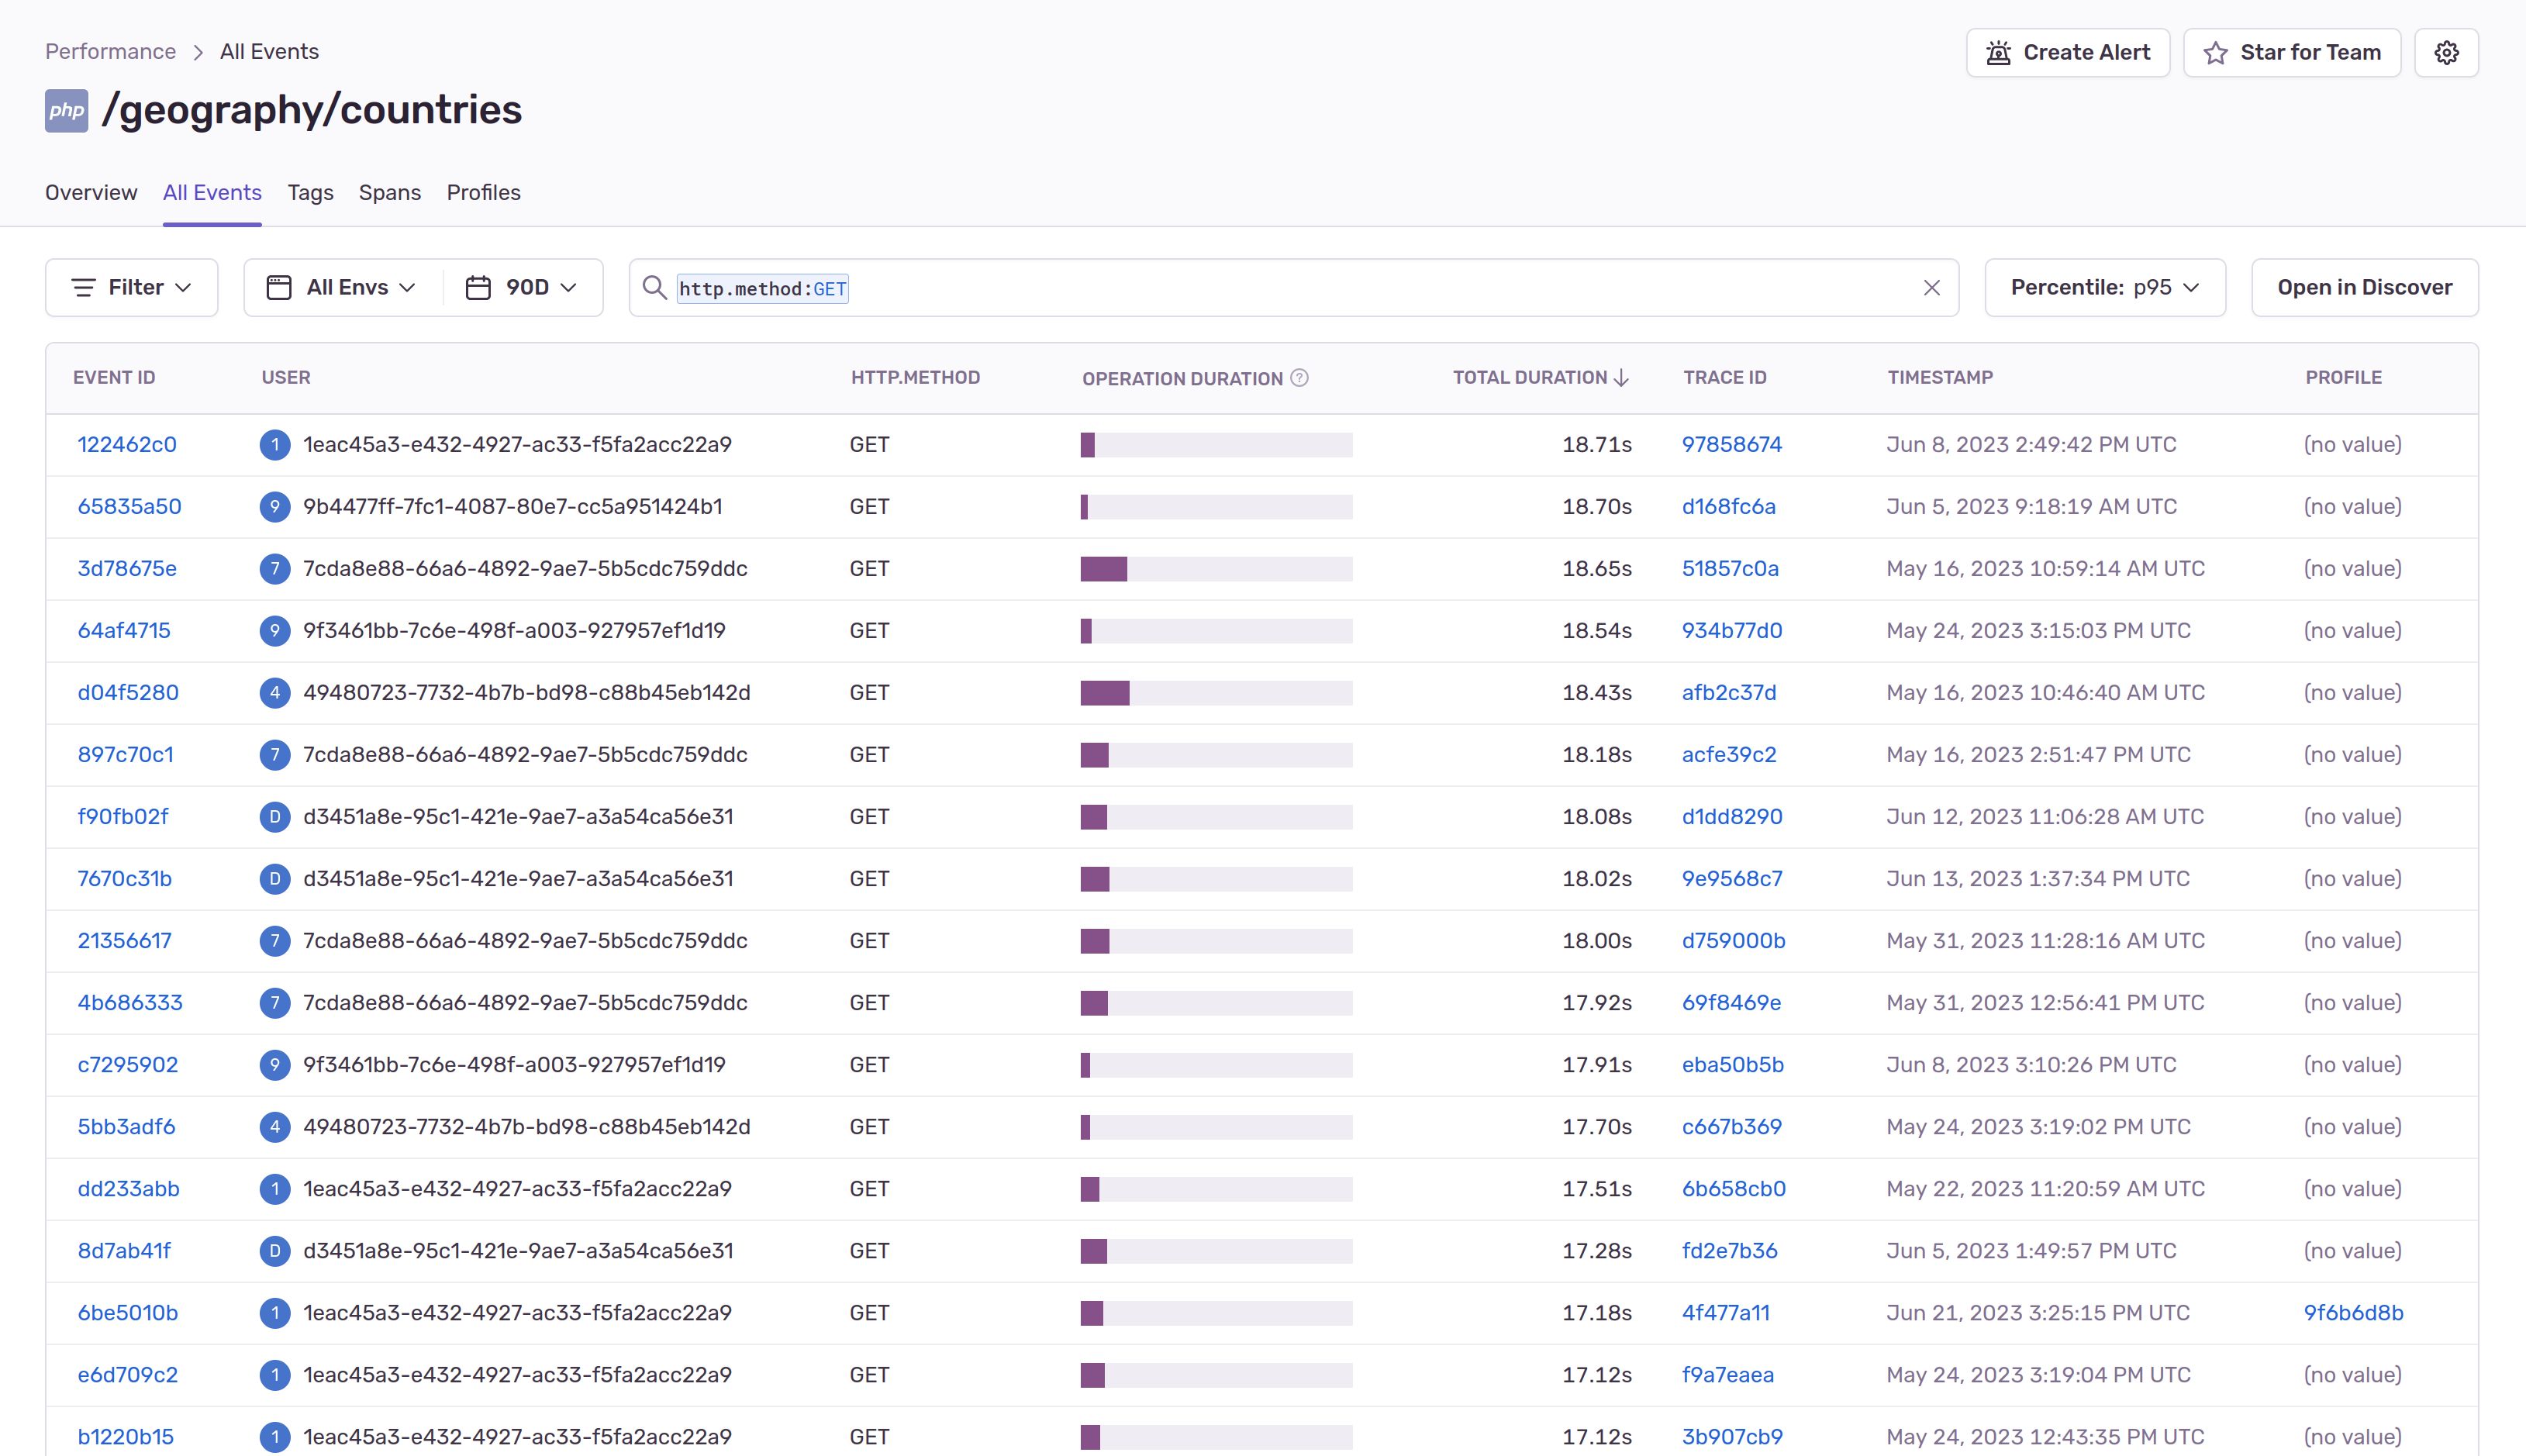Change the Percentile p95 dropdown
The width and height of the screenshot is (2526, 1456).
2104,288
